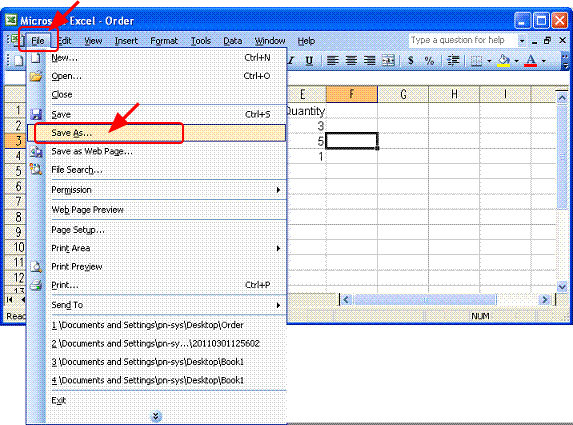Click the Borders toolbar icon
573x425 pixels.
pos(476,61)
